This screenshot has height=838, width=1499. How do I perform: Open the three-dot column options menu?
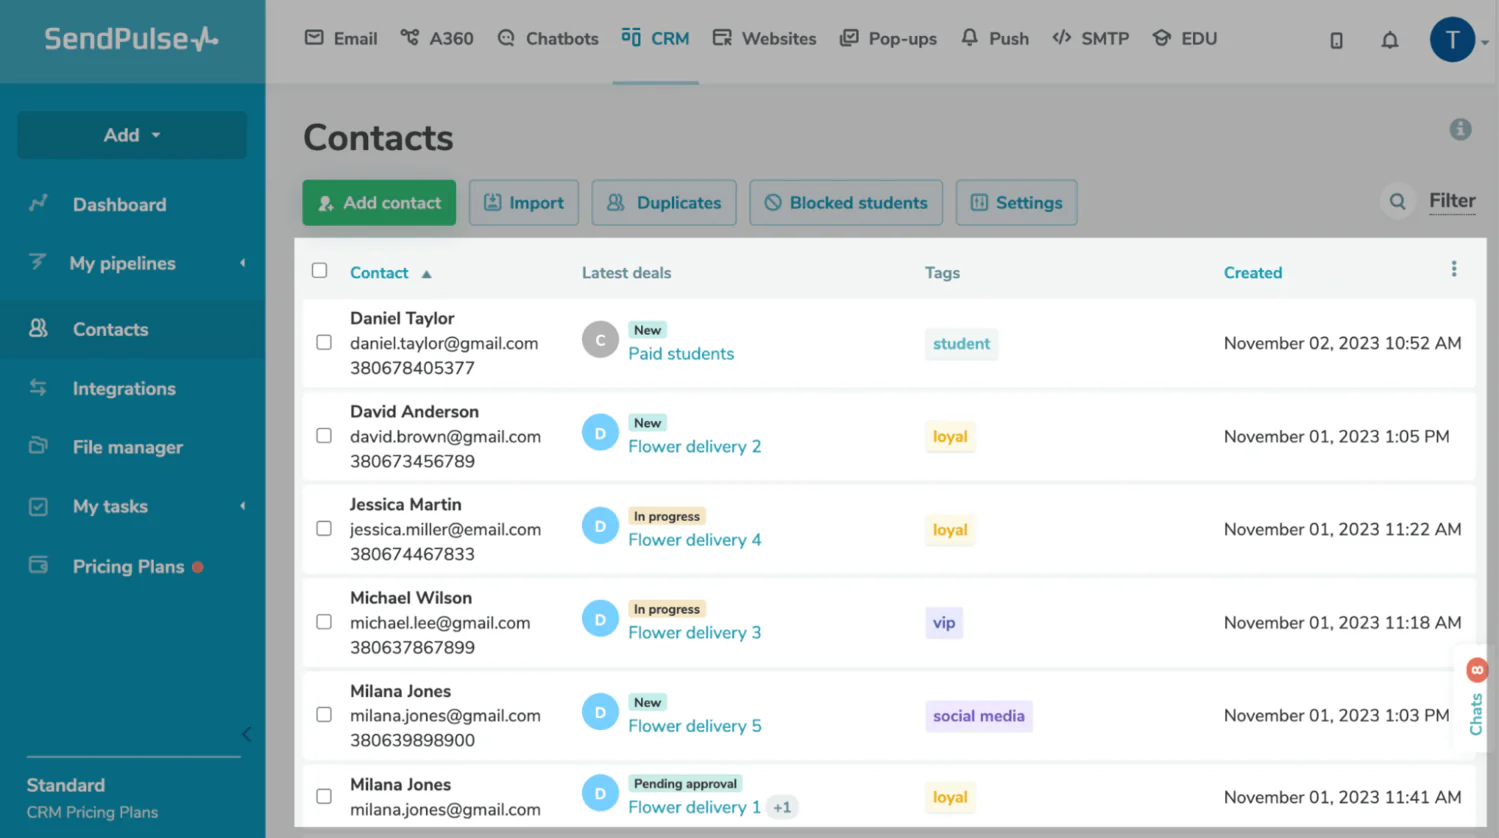pos(1453,269)
